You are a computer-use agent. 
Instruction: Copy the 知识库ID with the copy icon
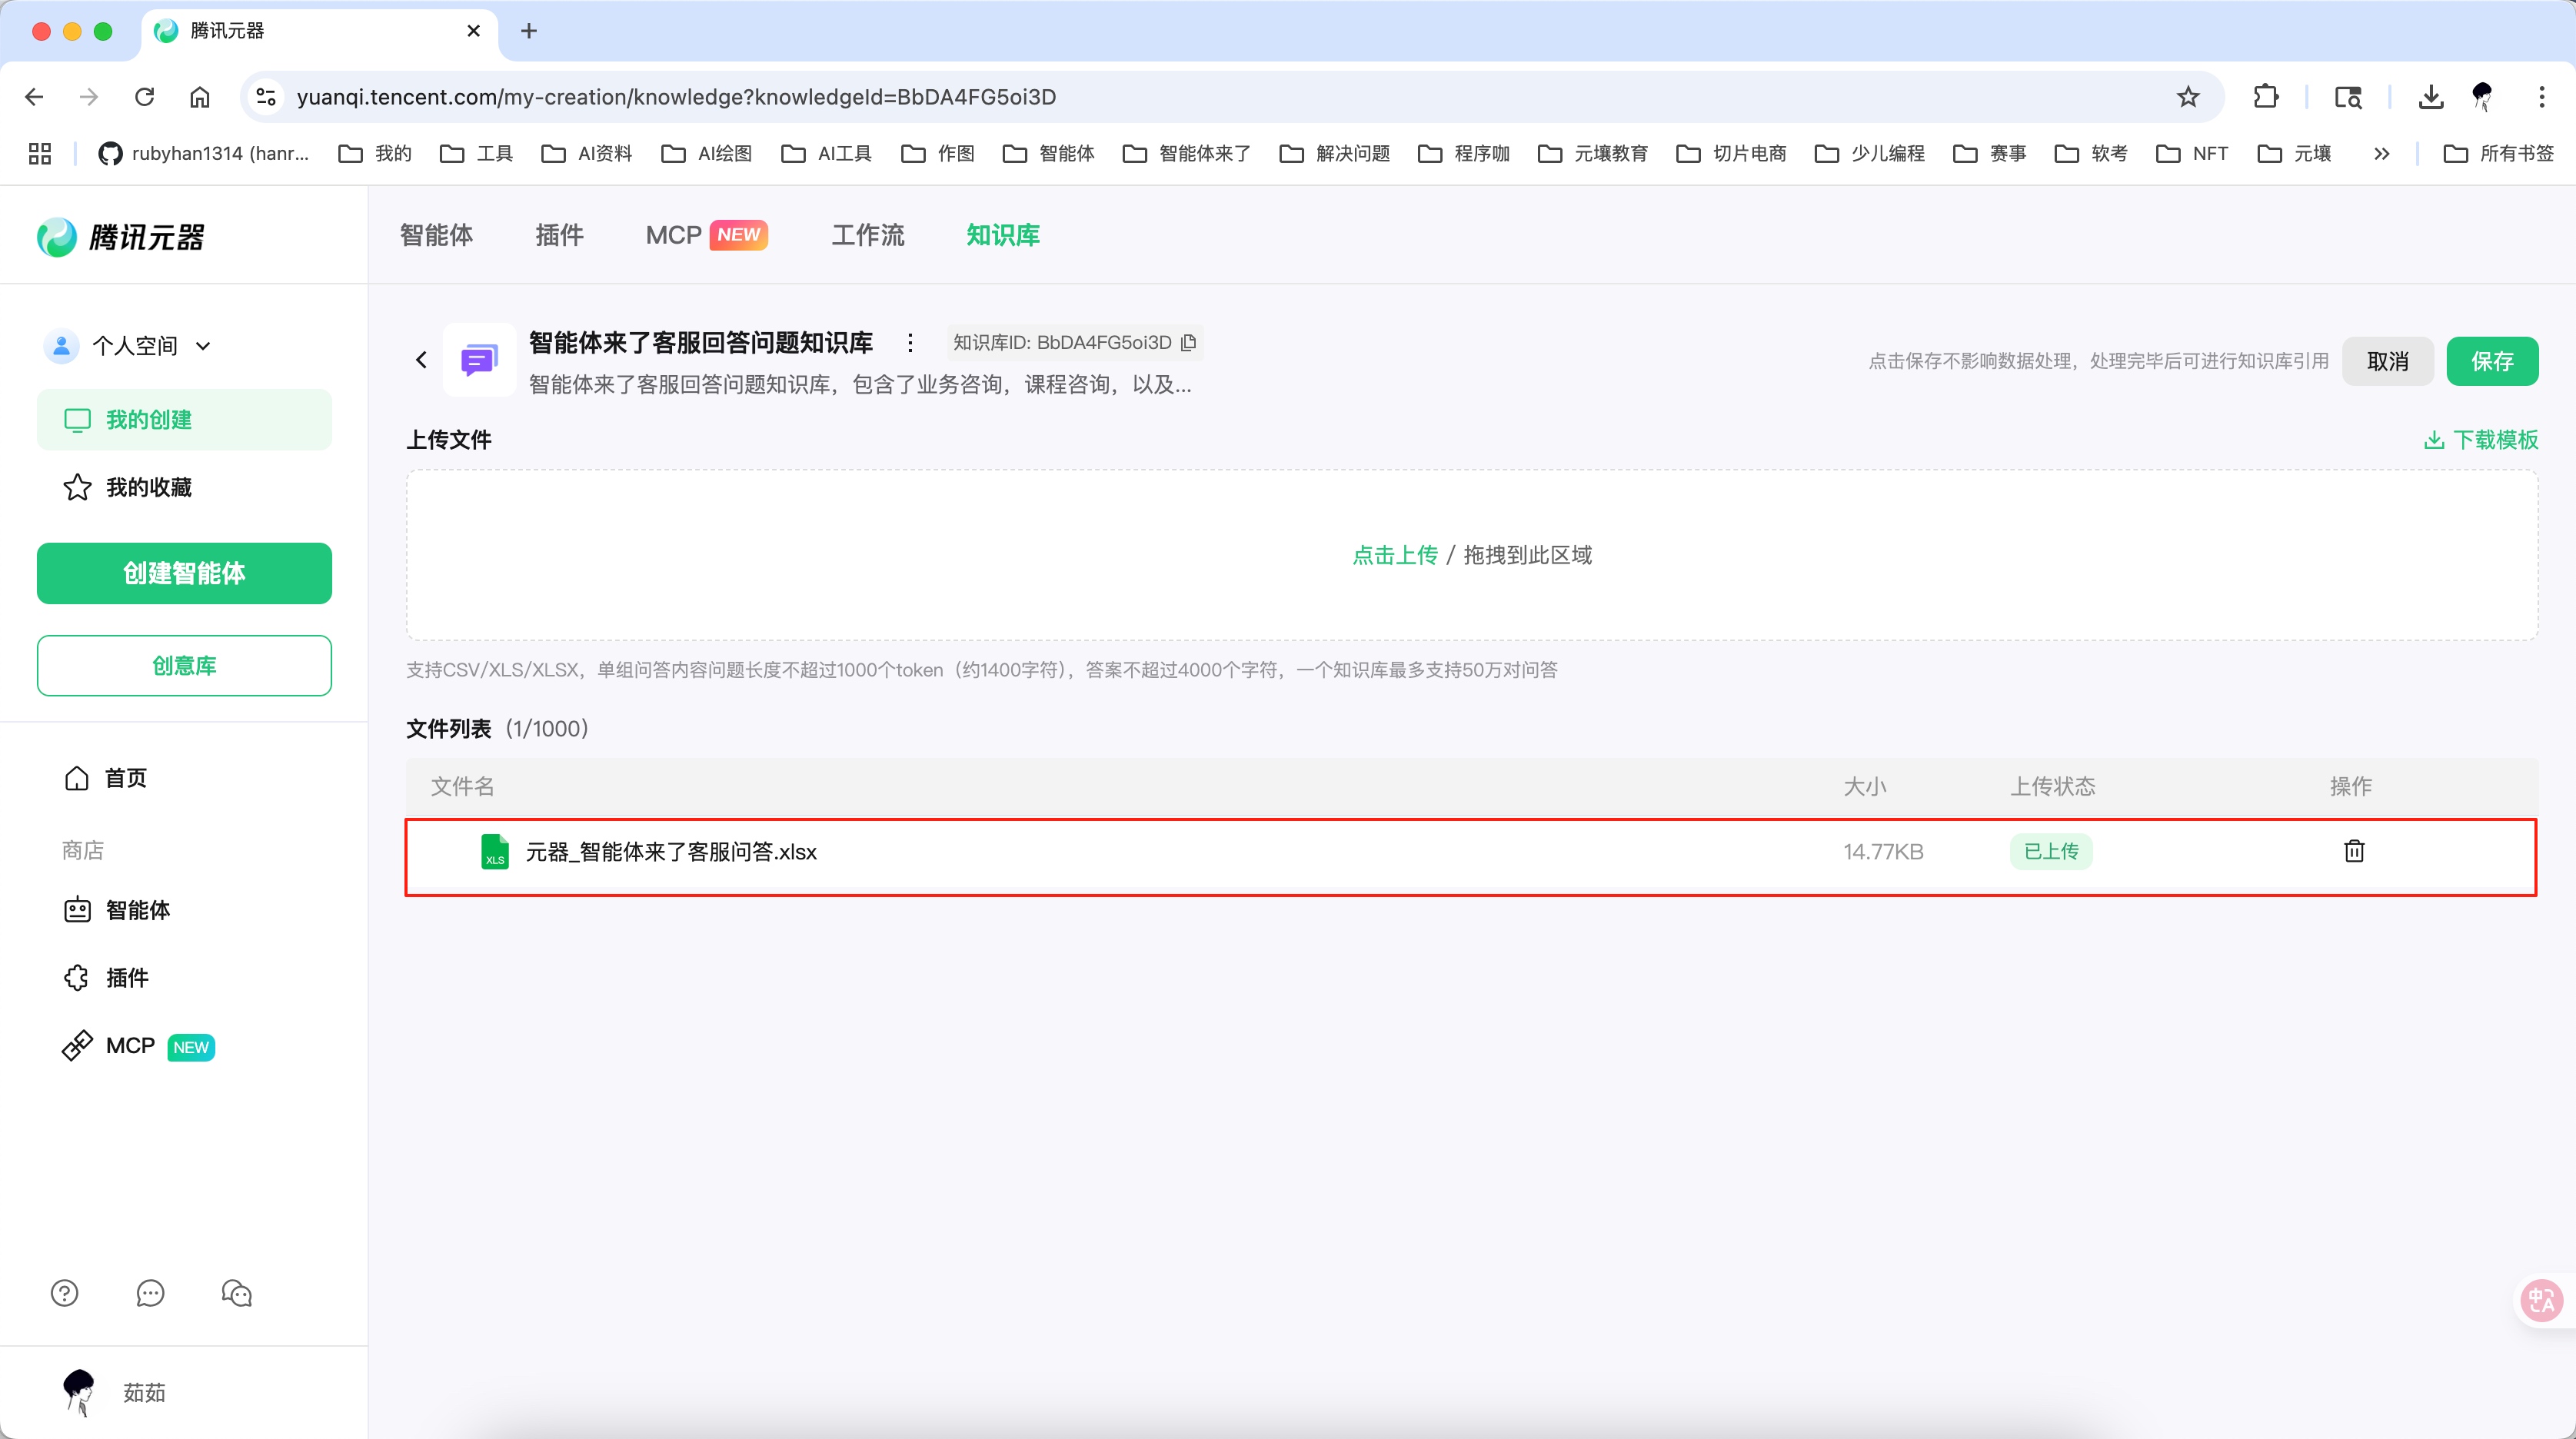pyautogui.click(x=1189, y=342)
